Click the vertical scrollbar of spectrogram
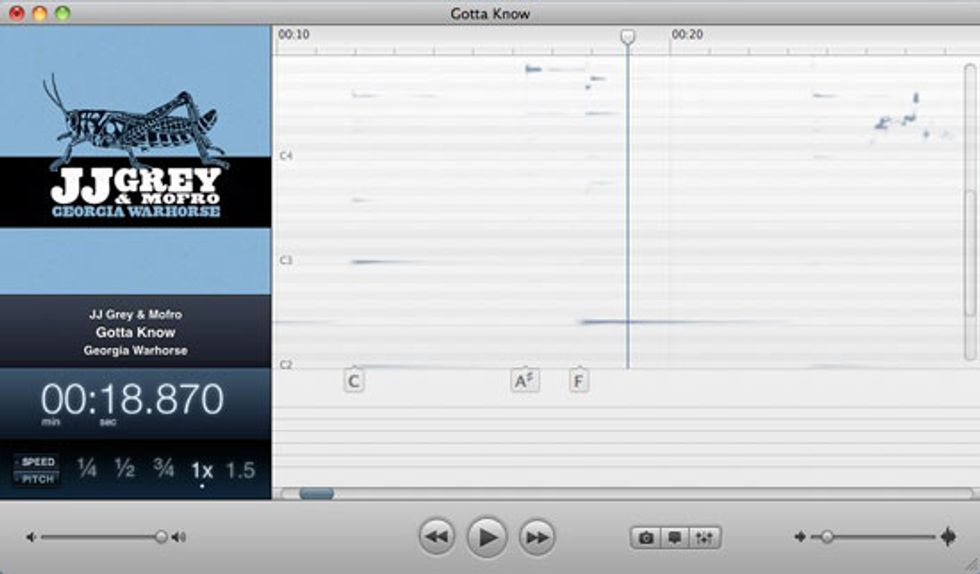 (969, 212)
